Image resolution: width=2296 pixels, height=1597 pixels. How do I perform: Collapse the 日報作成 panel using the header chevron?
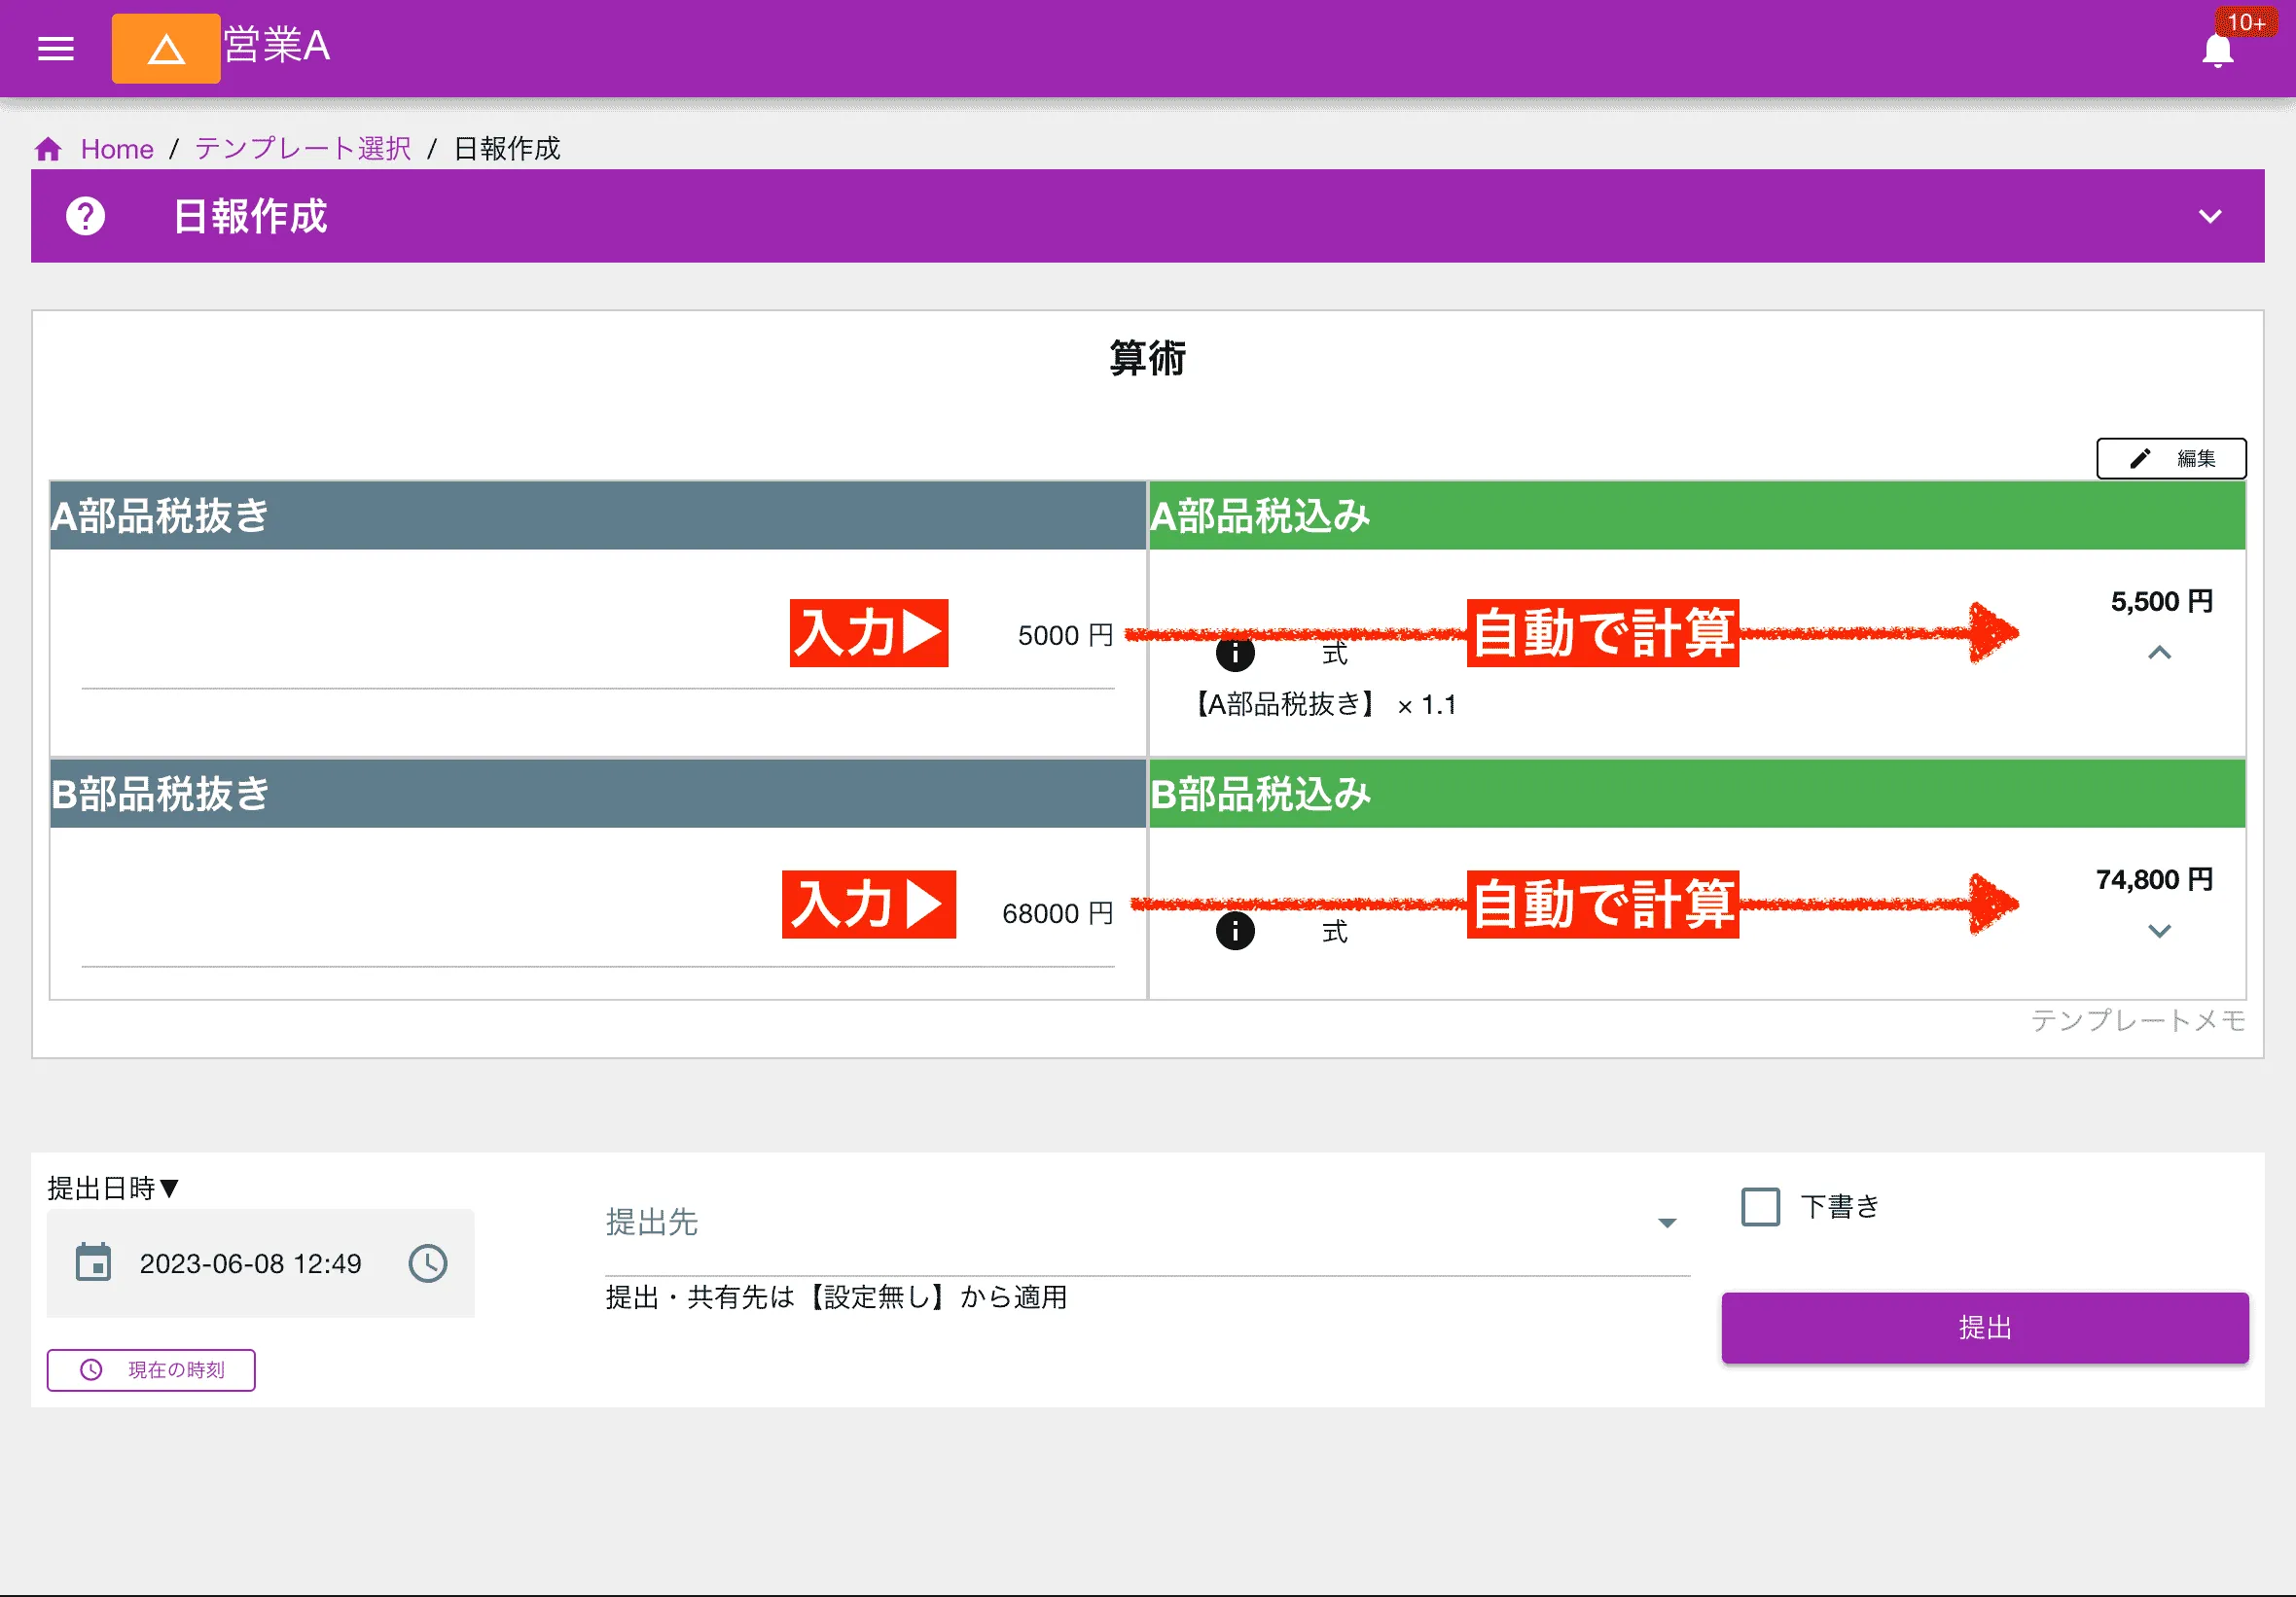pyautogui.click(x=2211, y=216)
